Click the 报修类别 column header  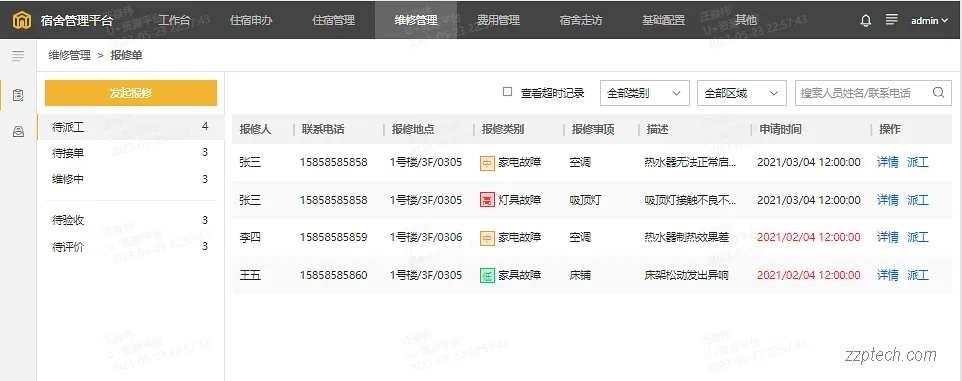tap(503, 129)
